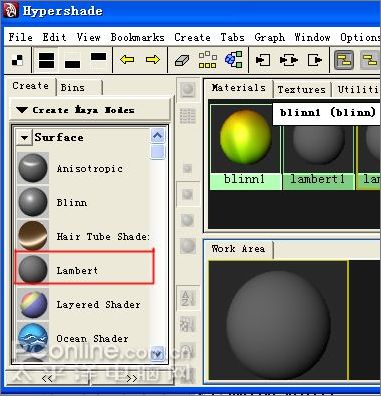The height and width of the screenshot is (396, 381).
Task: Create a Hair Tube Shader from its icon
Action: coord(33,236)
